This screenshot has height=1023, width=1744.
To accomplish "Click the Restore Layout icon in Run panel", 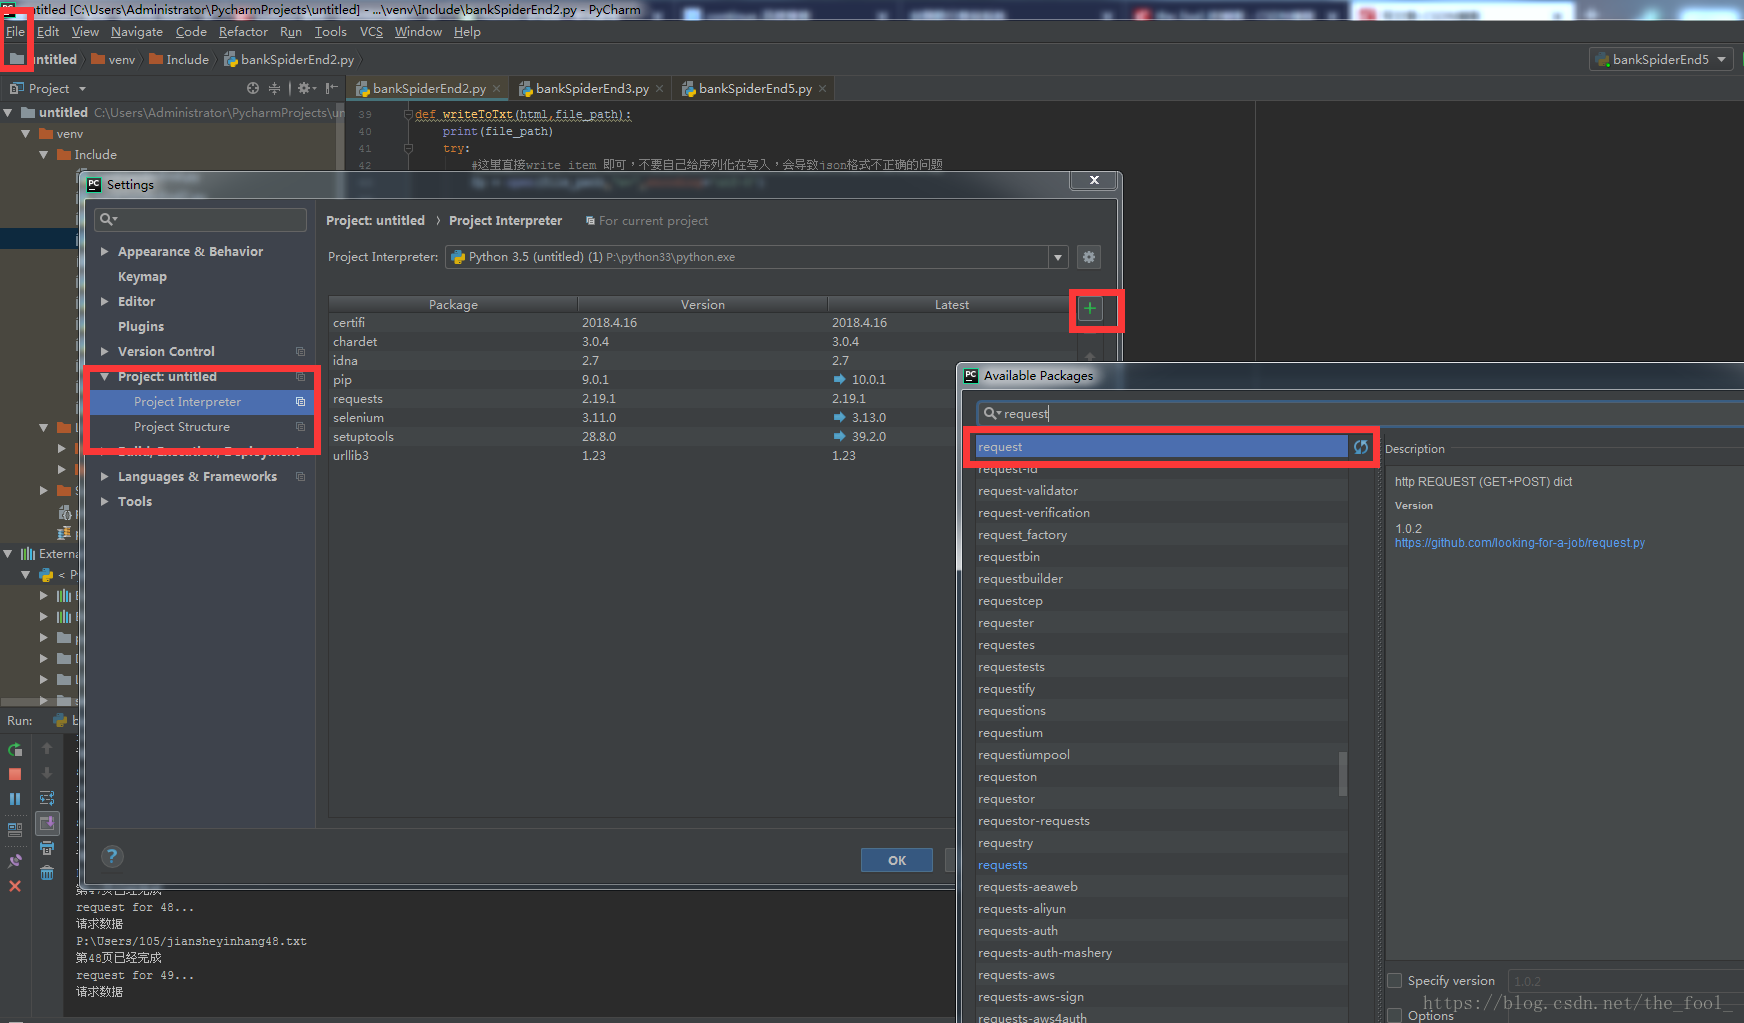I will pyautogui.click(x=15, y=829).
